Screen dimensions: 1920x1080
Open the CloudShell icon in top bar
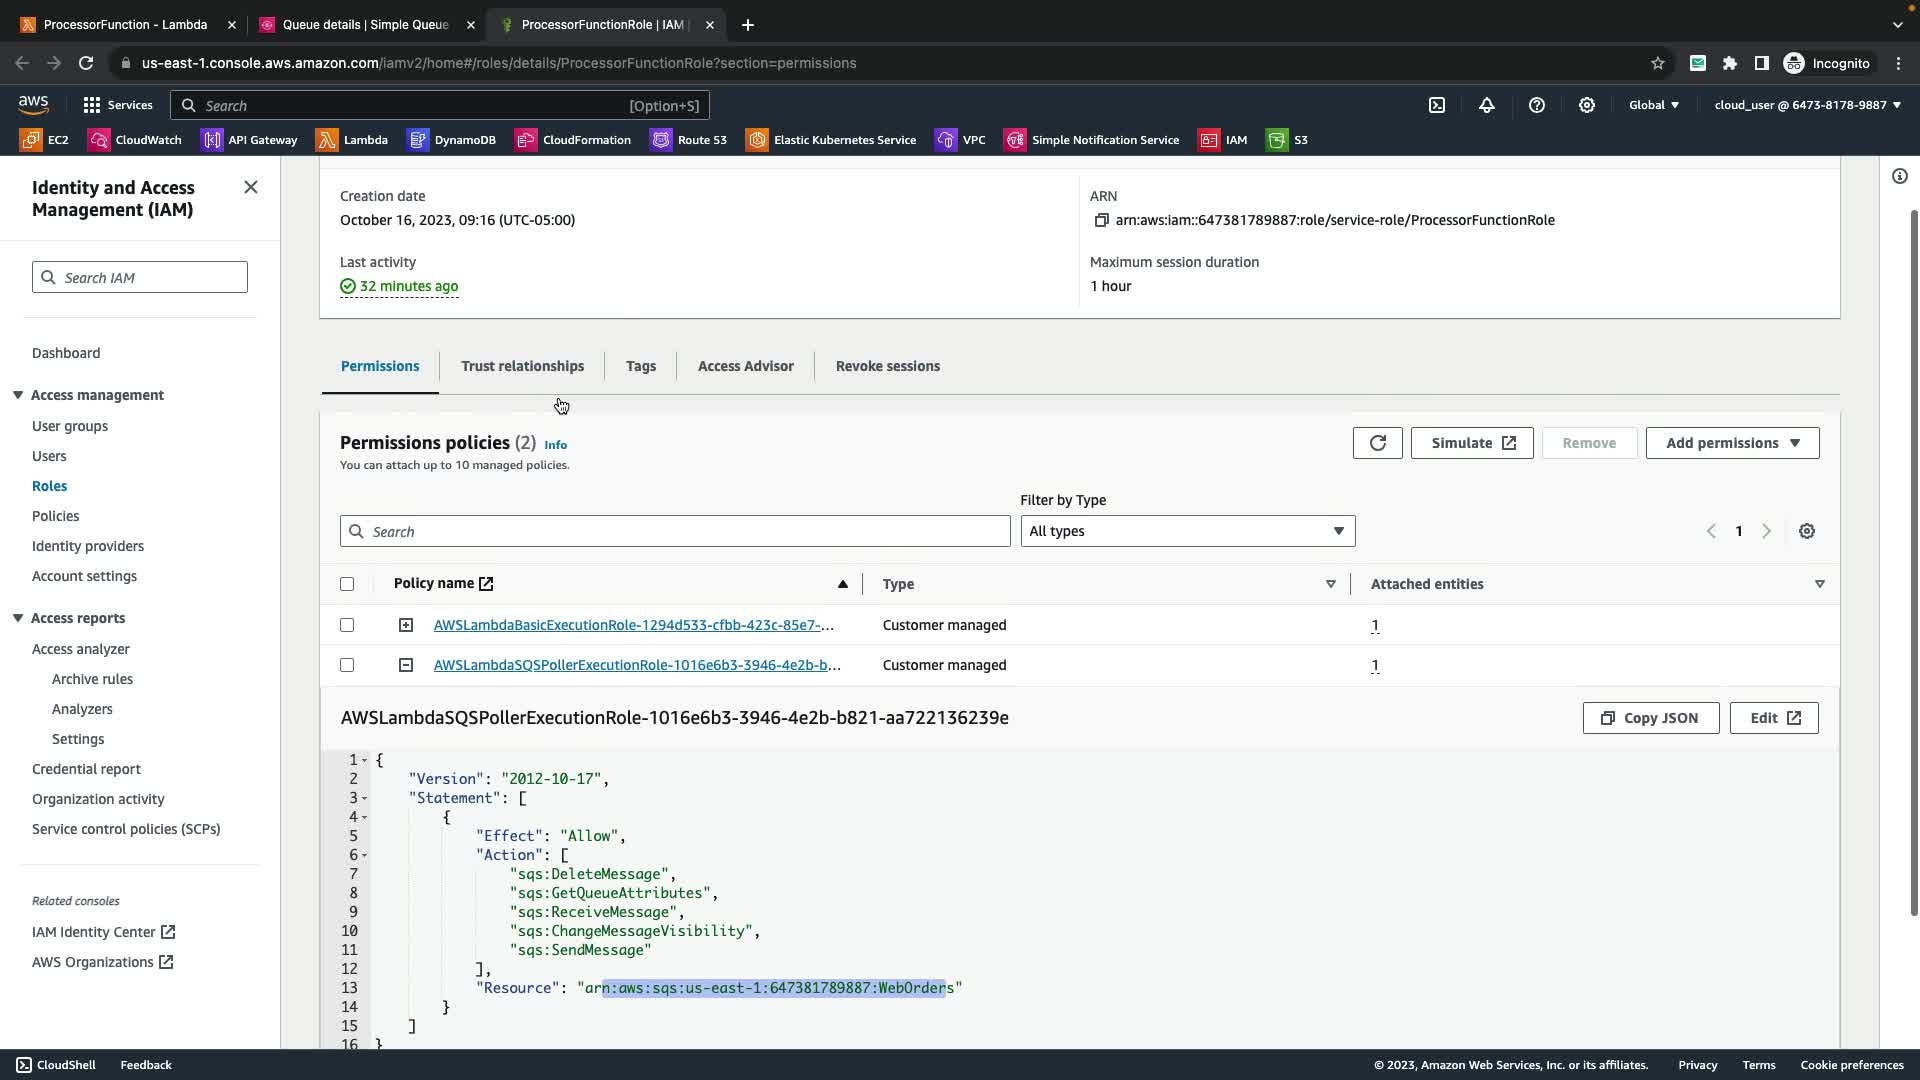click(x=1437, y=105)
